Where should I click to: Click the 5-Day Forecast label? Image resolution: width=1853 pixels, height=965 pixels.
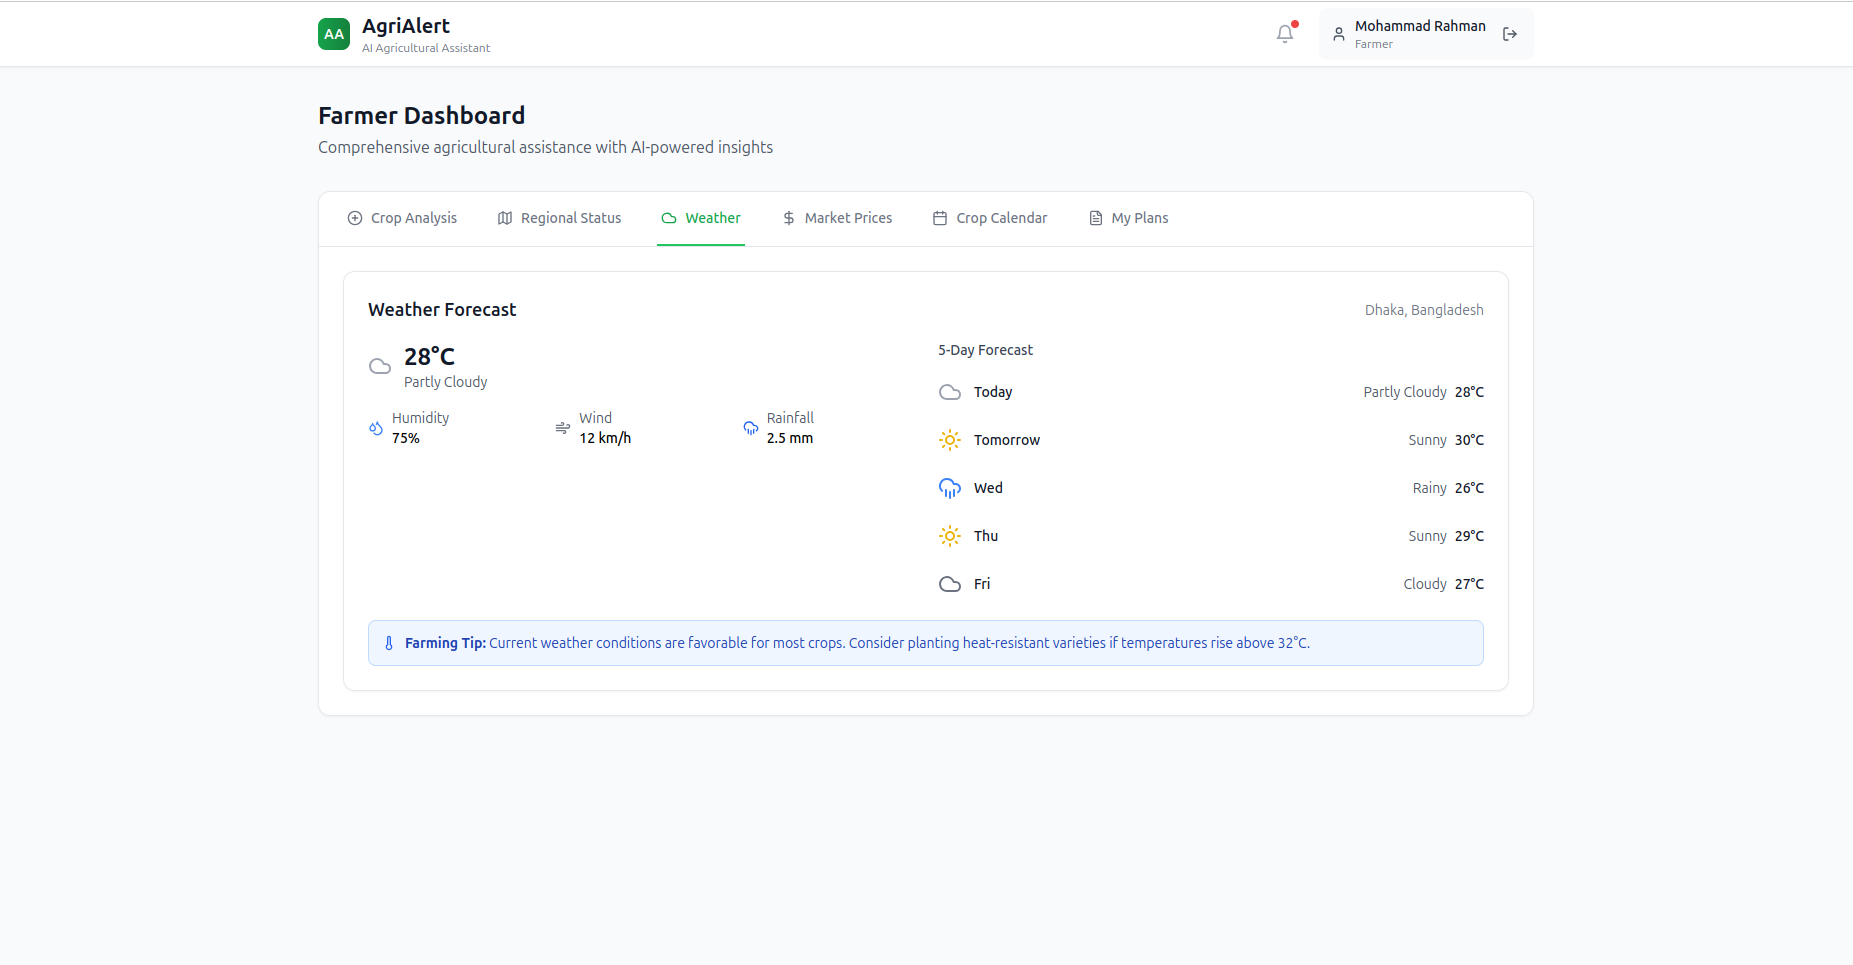click(x=985, y=350)
